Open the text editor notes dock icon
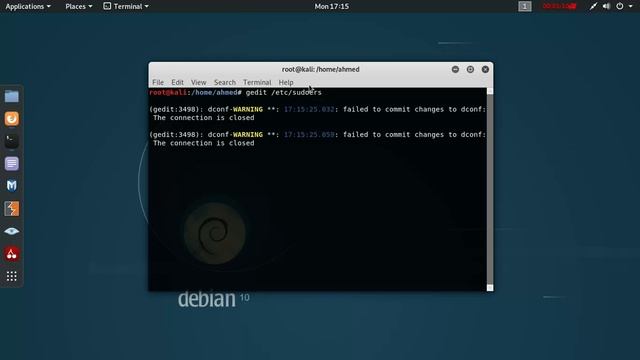Image resolution: width=640 pixels, height=360 pixels. 11,164
